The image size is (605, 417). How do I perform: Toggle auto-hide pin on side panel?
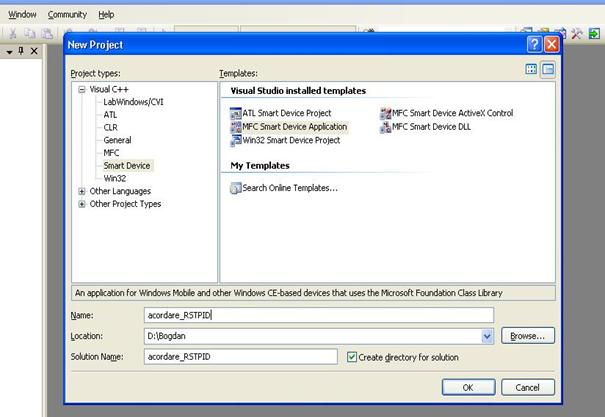click(x=21, y=51)
